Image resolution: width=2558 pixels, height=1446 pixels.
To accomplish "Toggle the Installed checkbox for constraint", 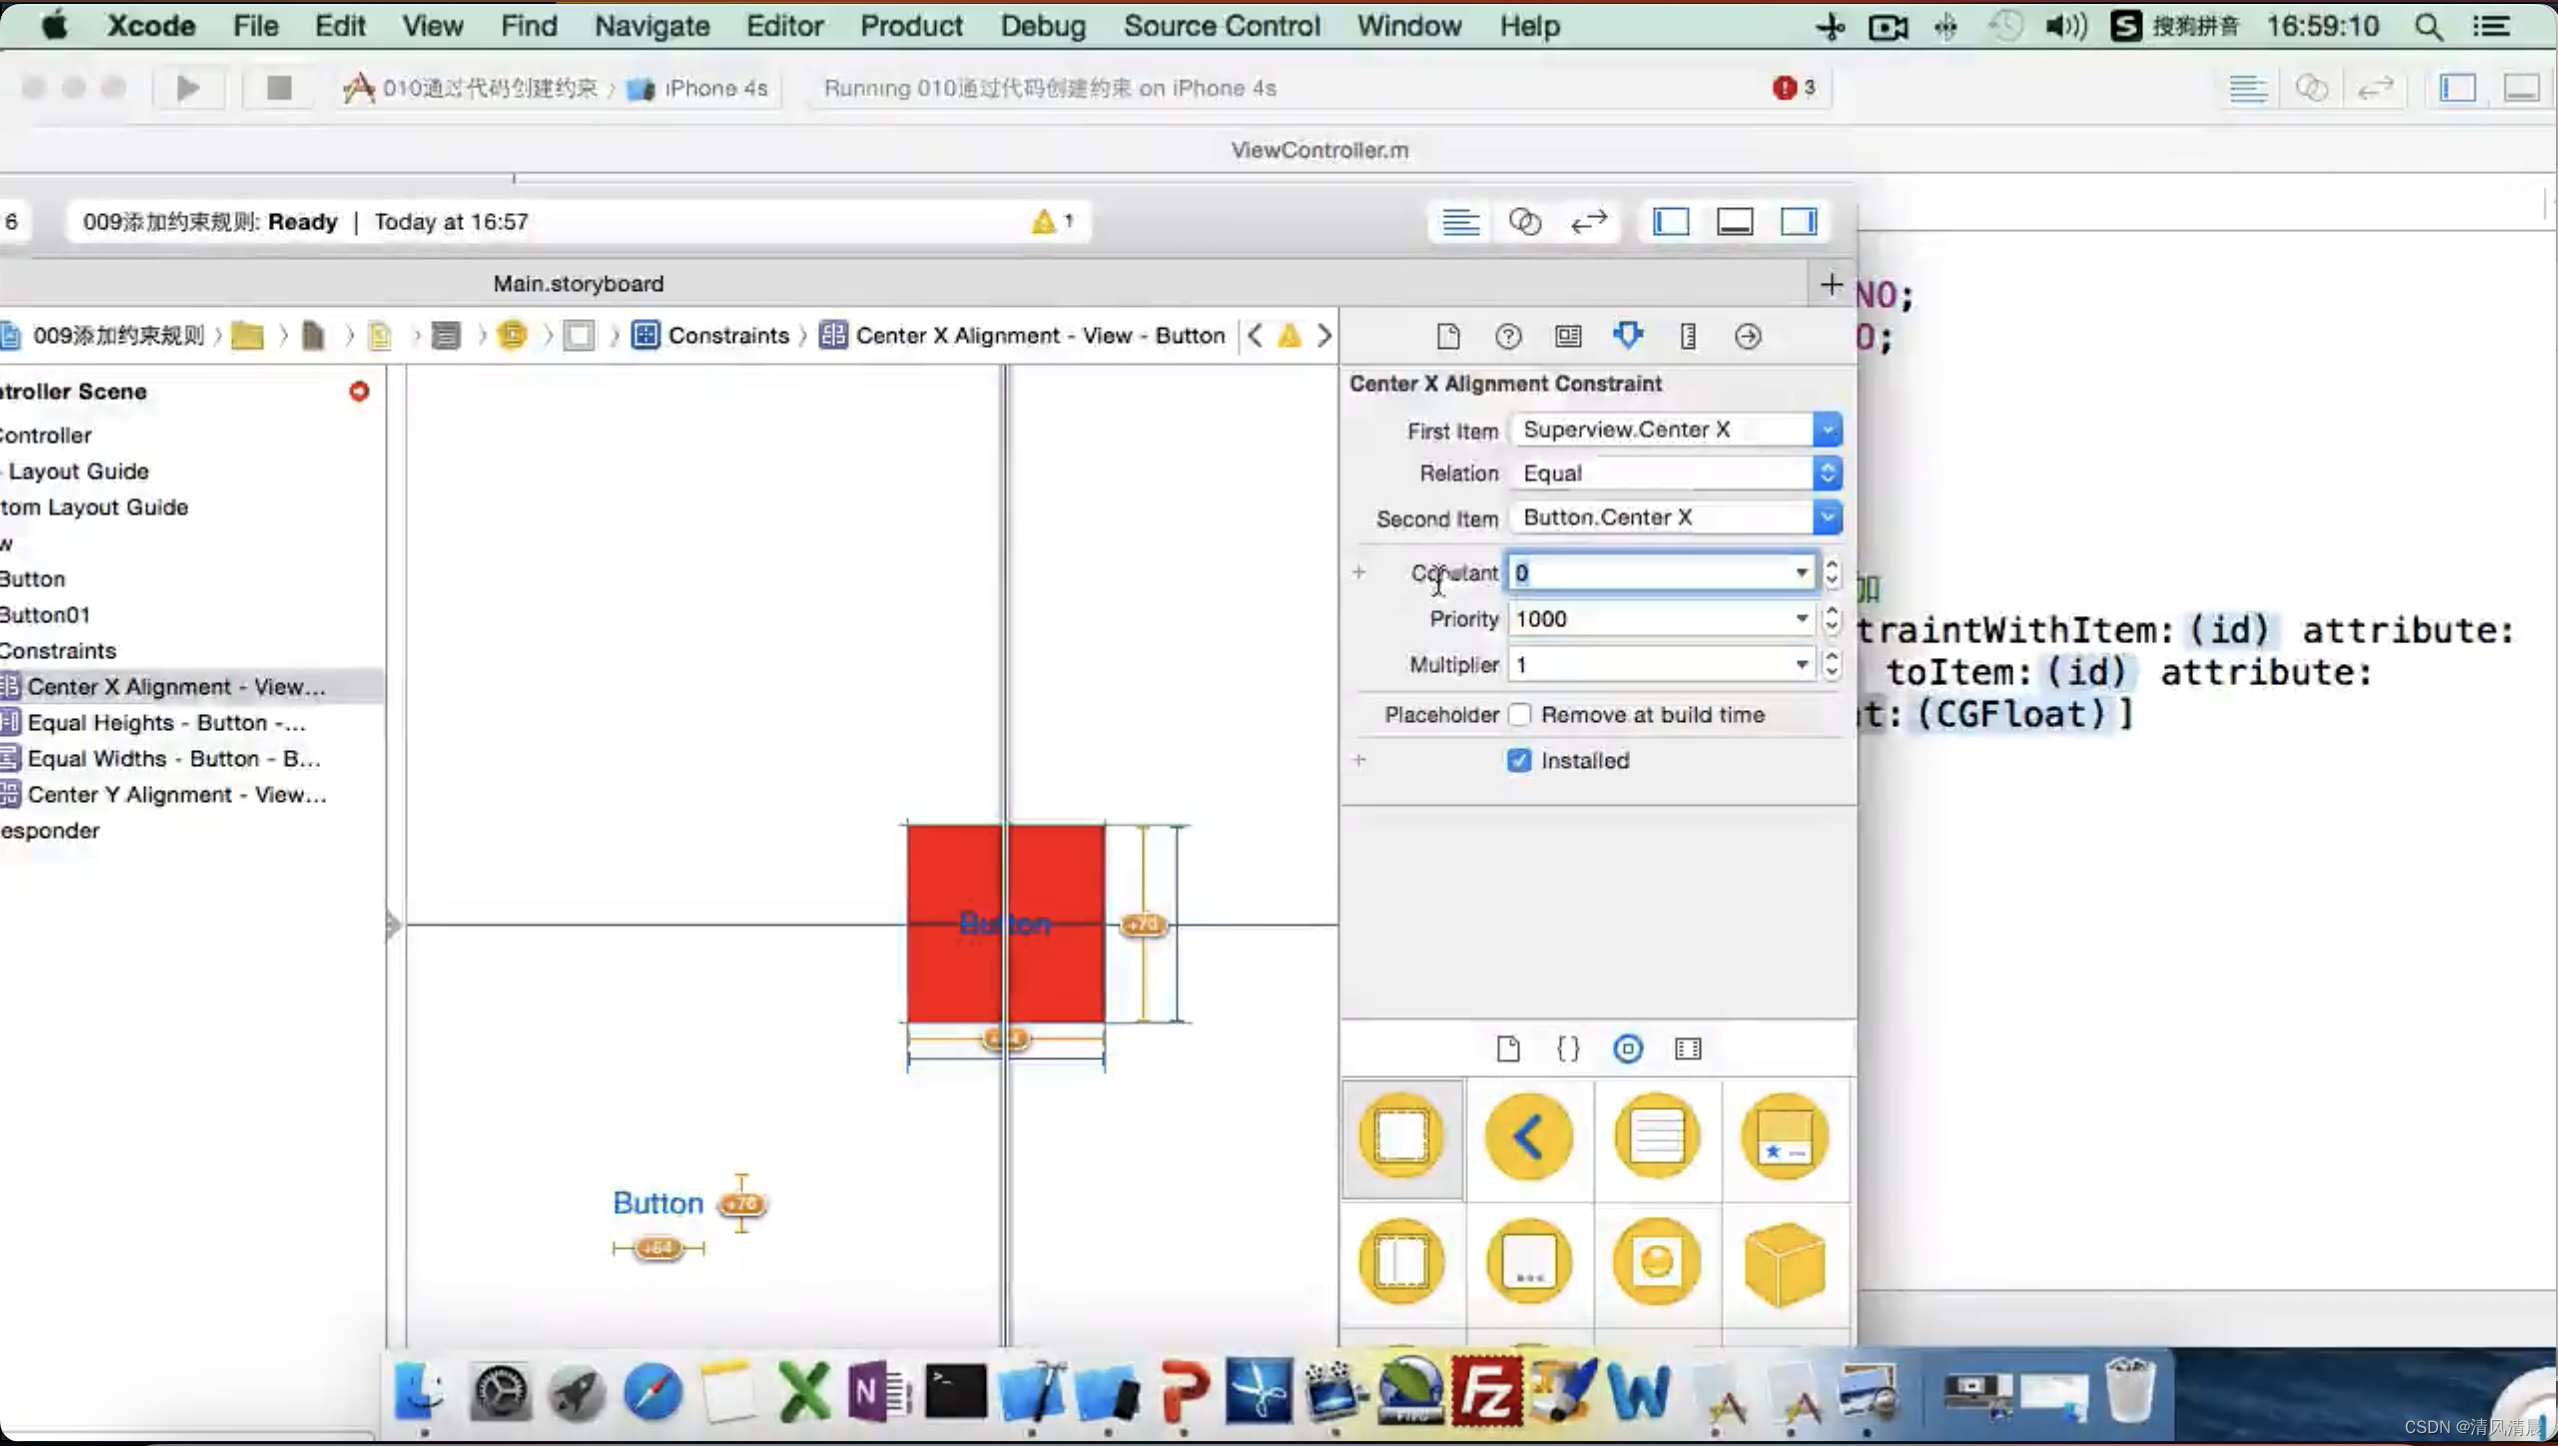I will point(1518,759).
